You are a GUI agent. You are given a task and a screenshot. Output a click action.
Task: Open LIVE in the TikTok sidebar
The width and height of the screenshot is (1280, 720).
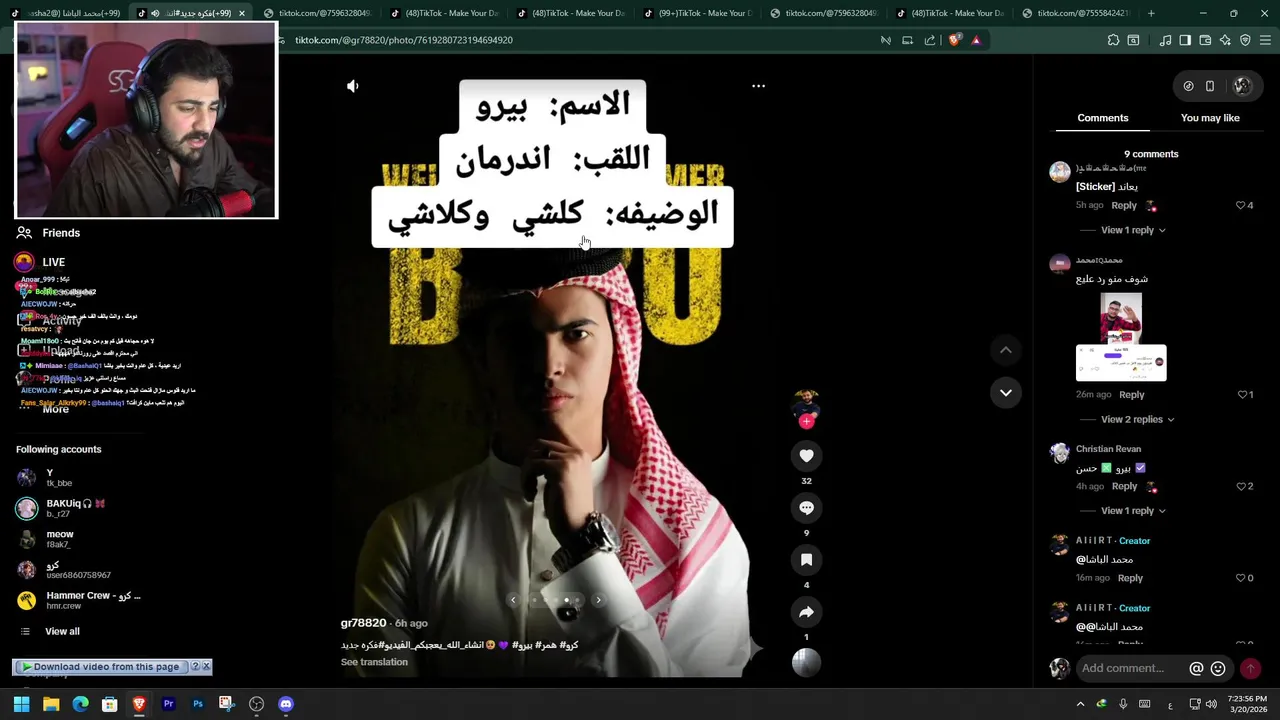54,262
